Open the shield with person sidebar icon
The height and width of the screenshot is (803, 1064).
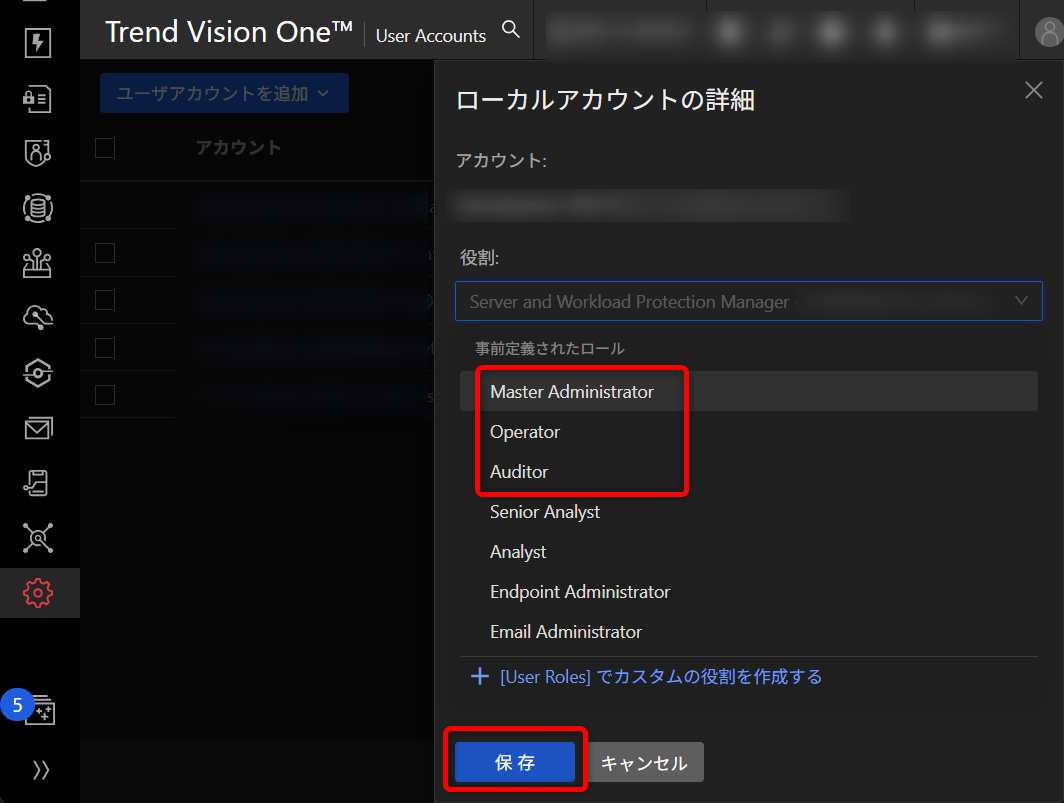point(37,153)
